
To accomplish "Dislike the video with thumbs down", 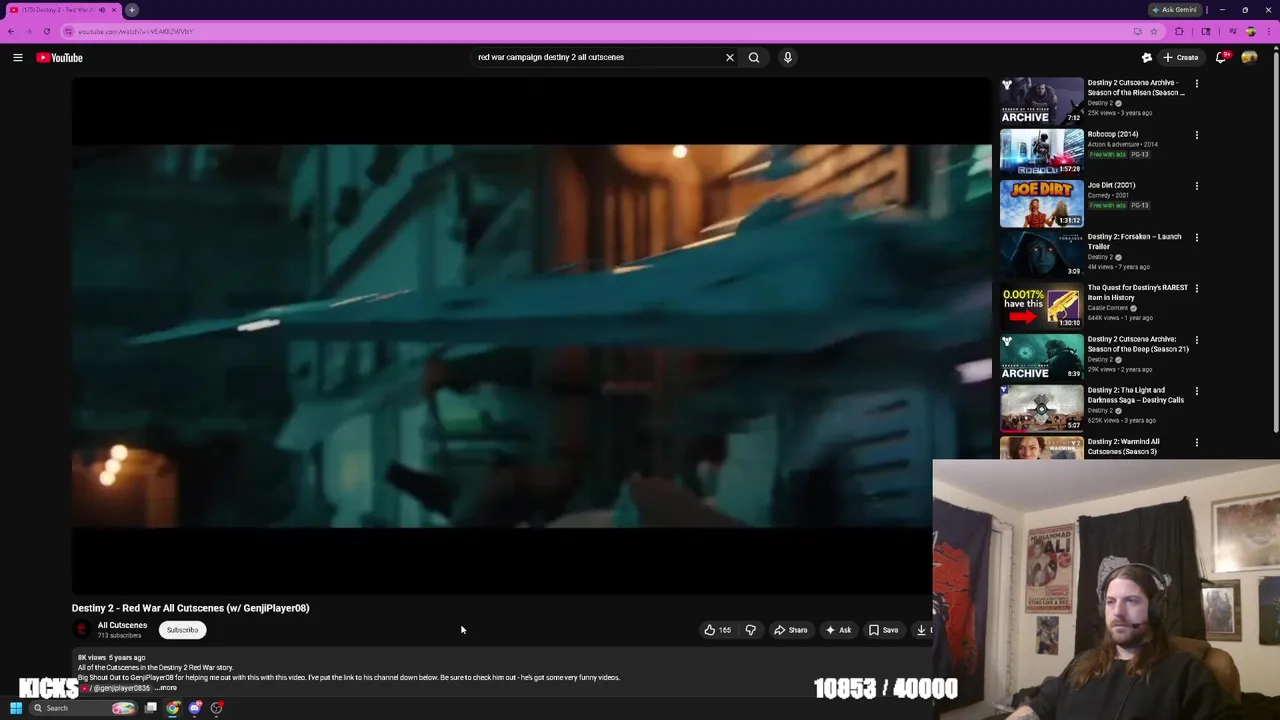I will 750,630.
